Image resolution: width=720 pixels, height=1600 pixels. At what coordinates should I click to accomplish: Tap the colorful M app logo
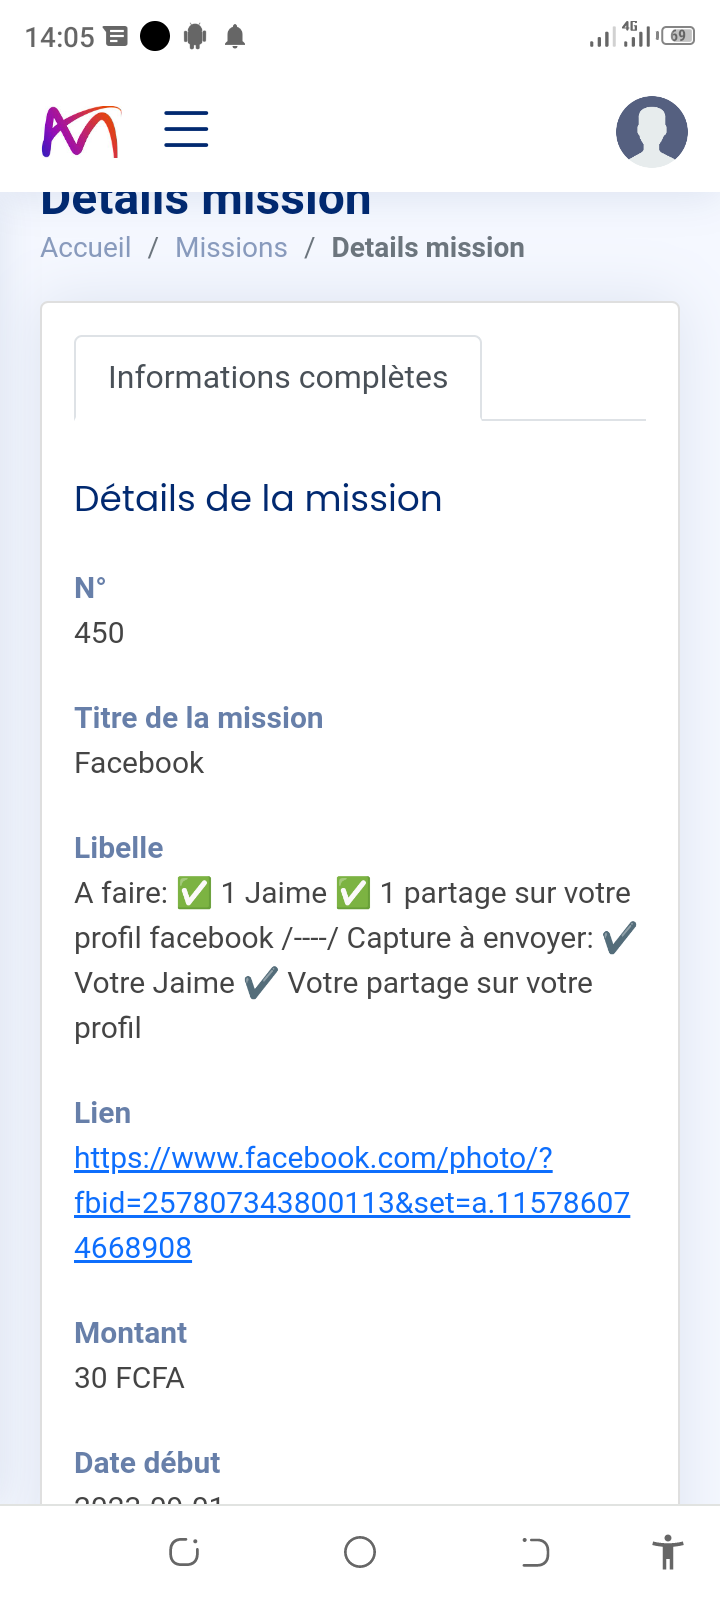click(x=81, y=131)
